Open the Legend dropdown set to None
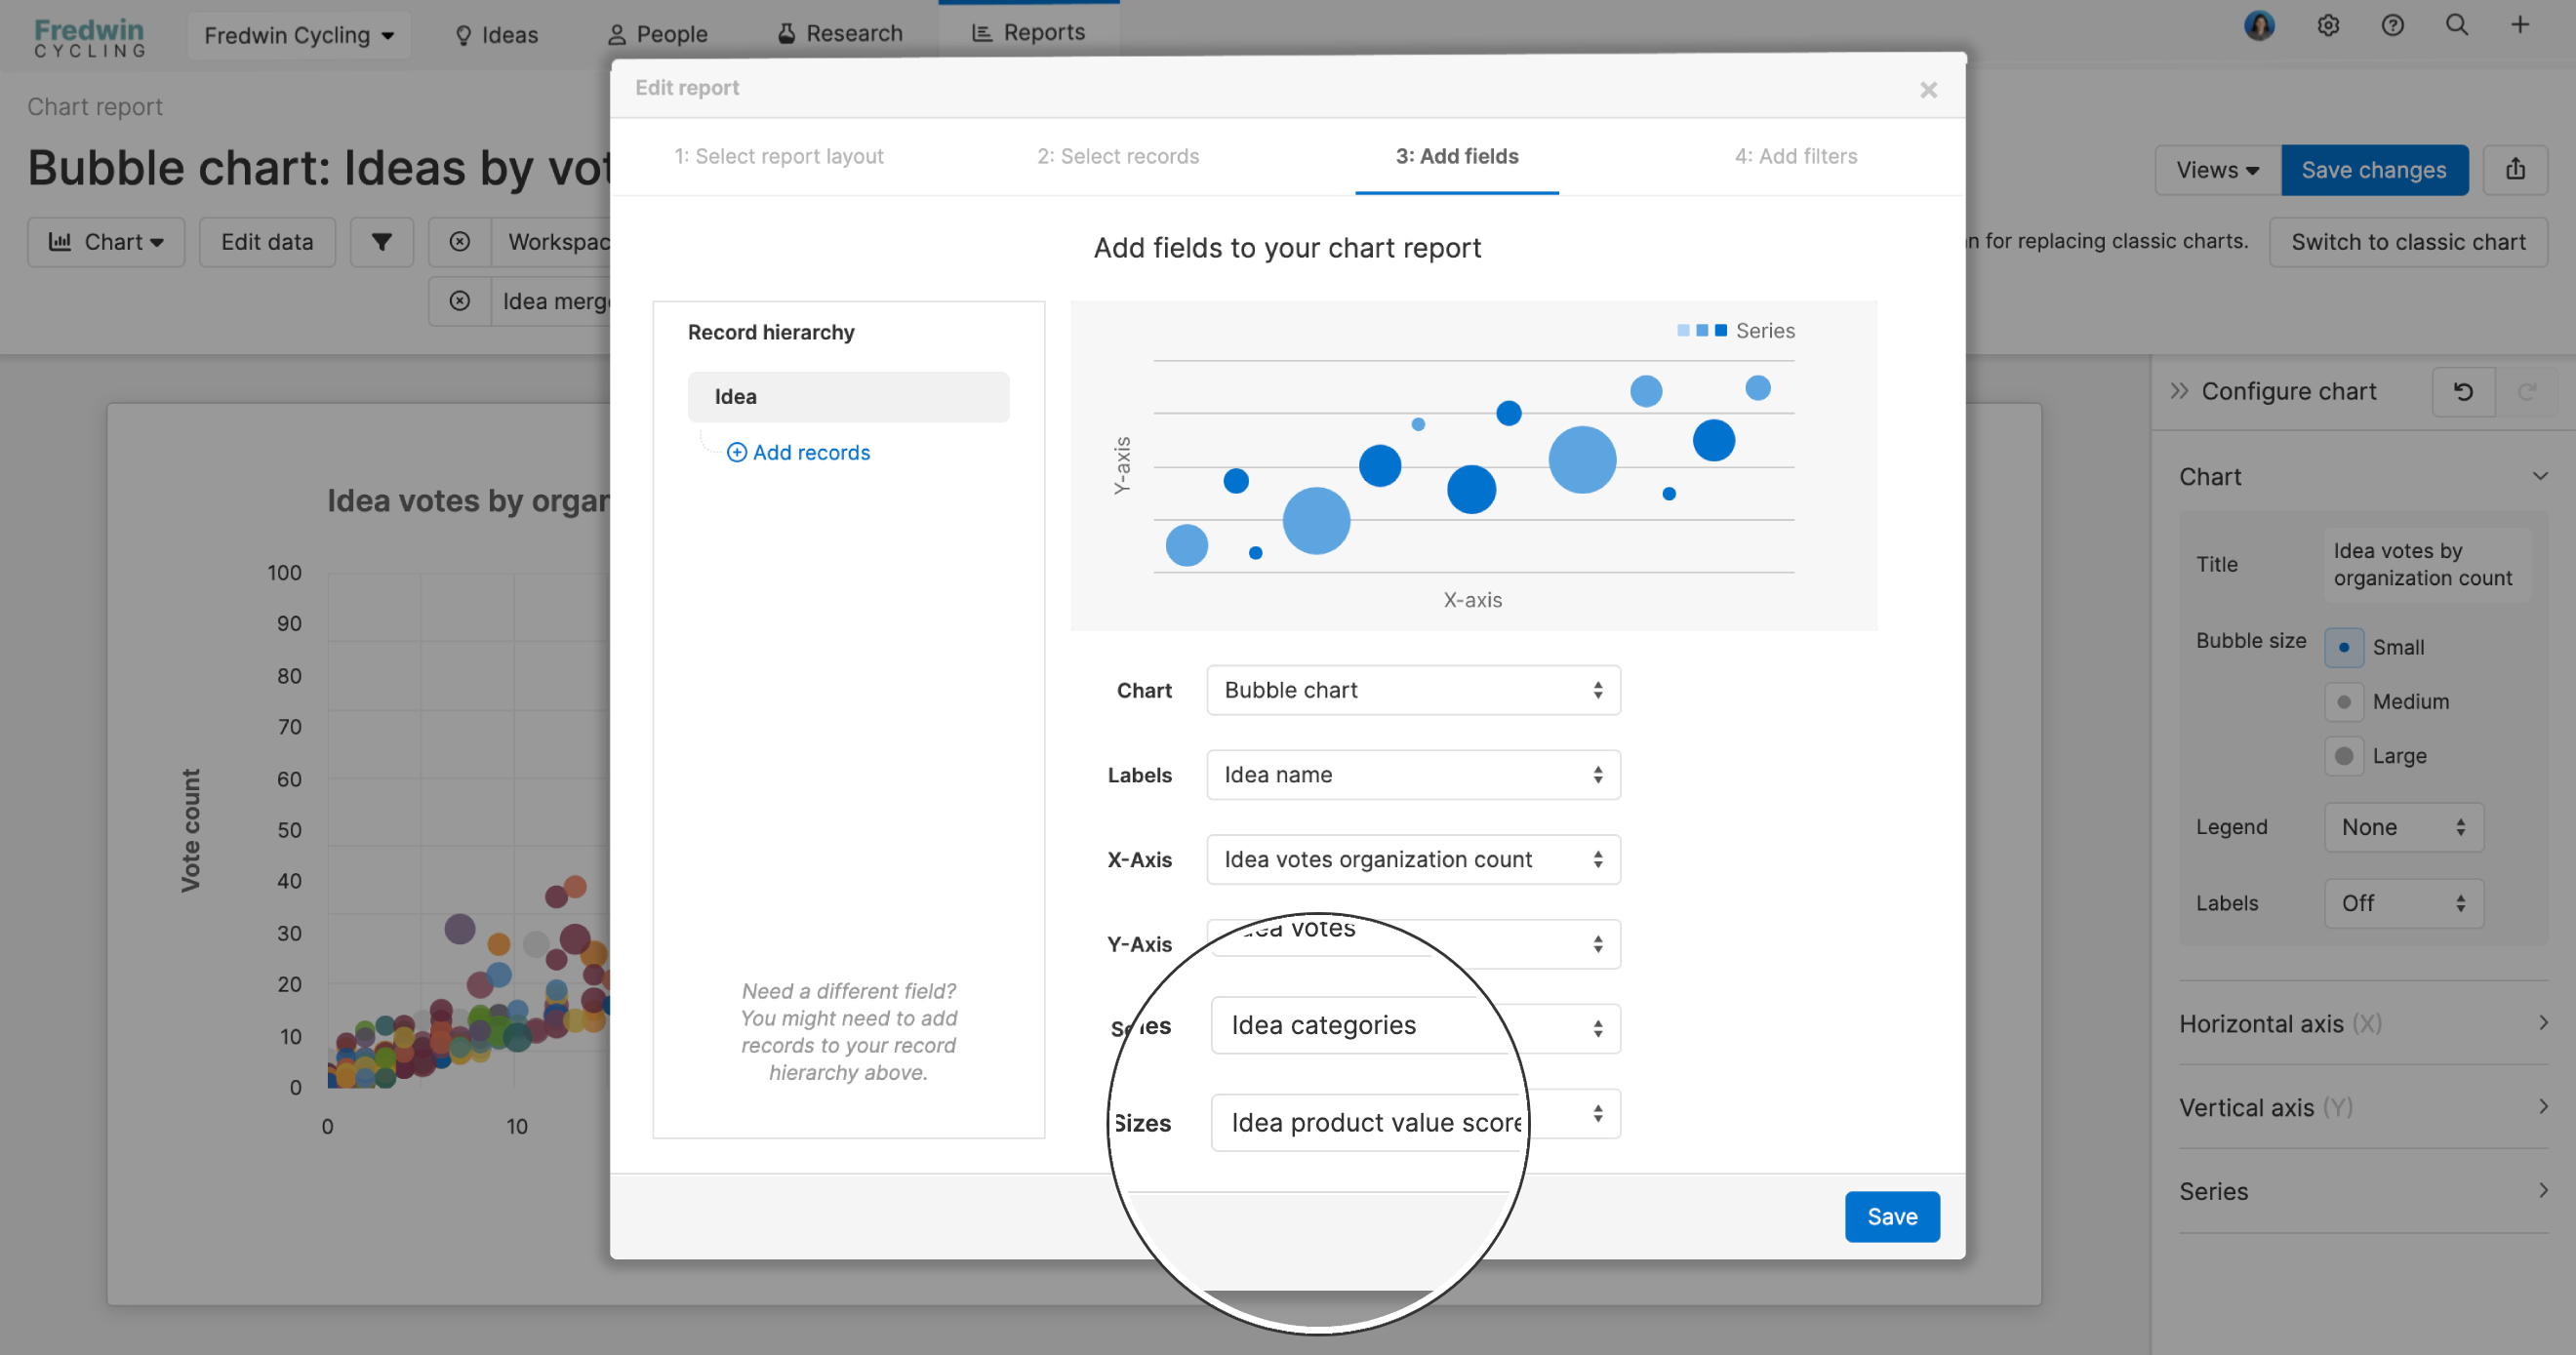 pyautogui.click(x=2403, y=827)
